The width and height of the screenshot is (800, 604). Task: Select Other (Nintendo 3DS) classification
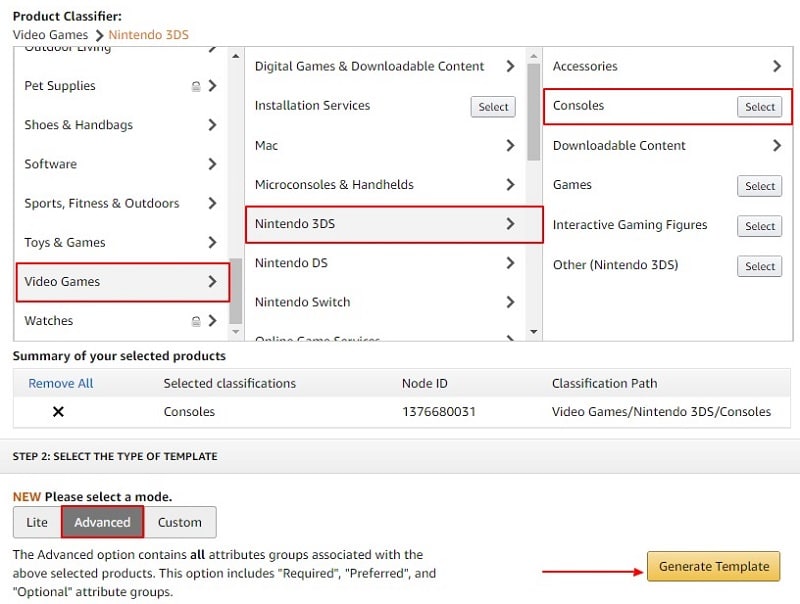759,266
